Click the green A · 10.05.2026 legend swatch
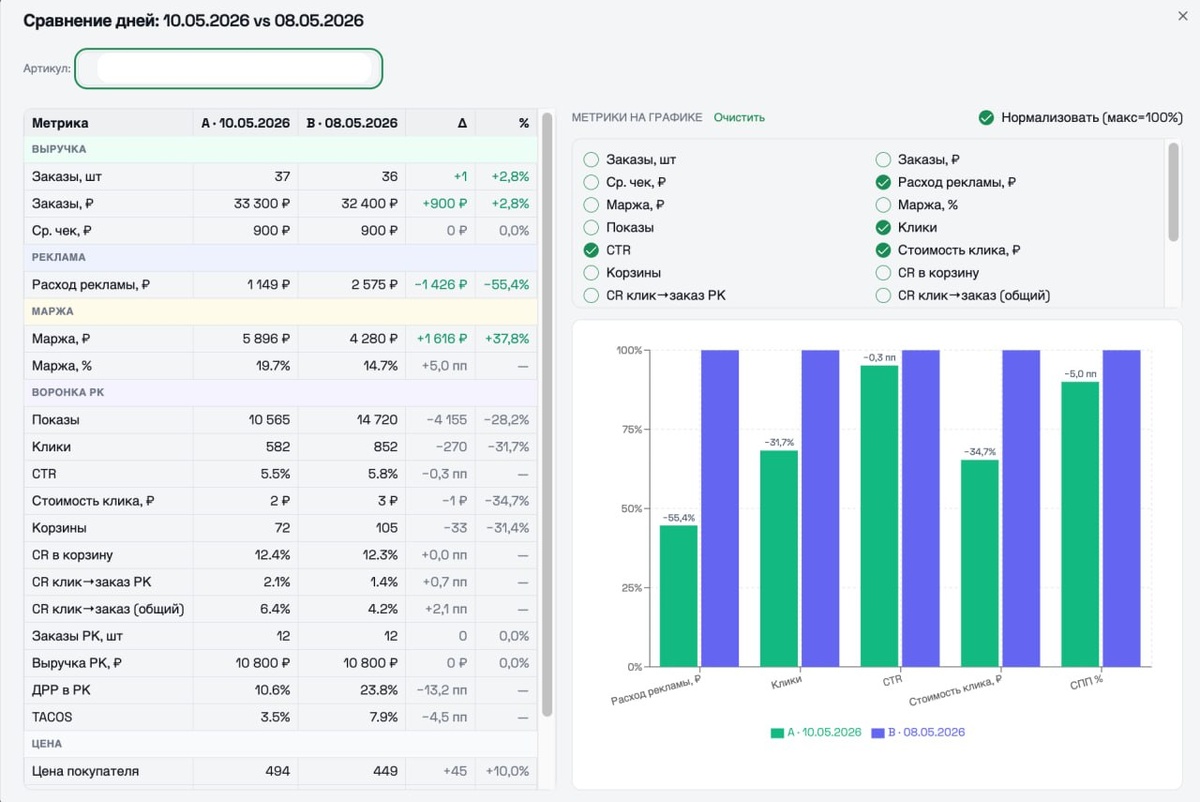 tap(777, 733)
